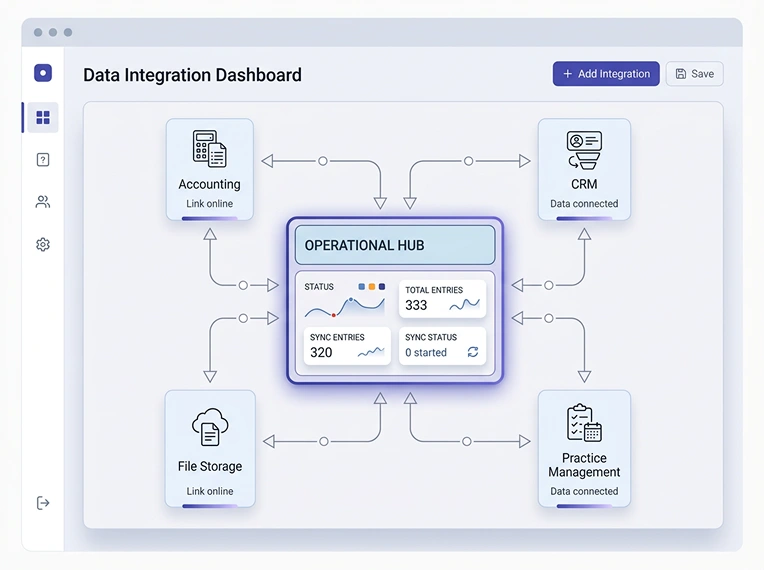Click 'Data connected' under CRM
The width and height of the screenshot is (764, 570).
tap(584, 204)
